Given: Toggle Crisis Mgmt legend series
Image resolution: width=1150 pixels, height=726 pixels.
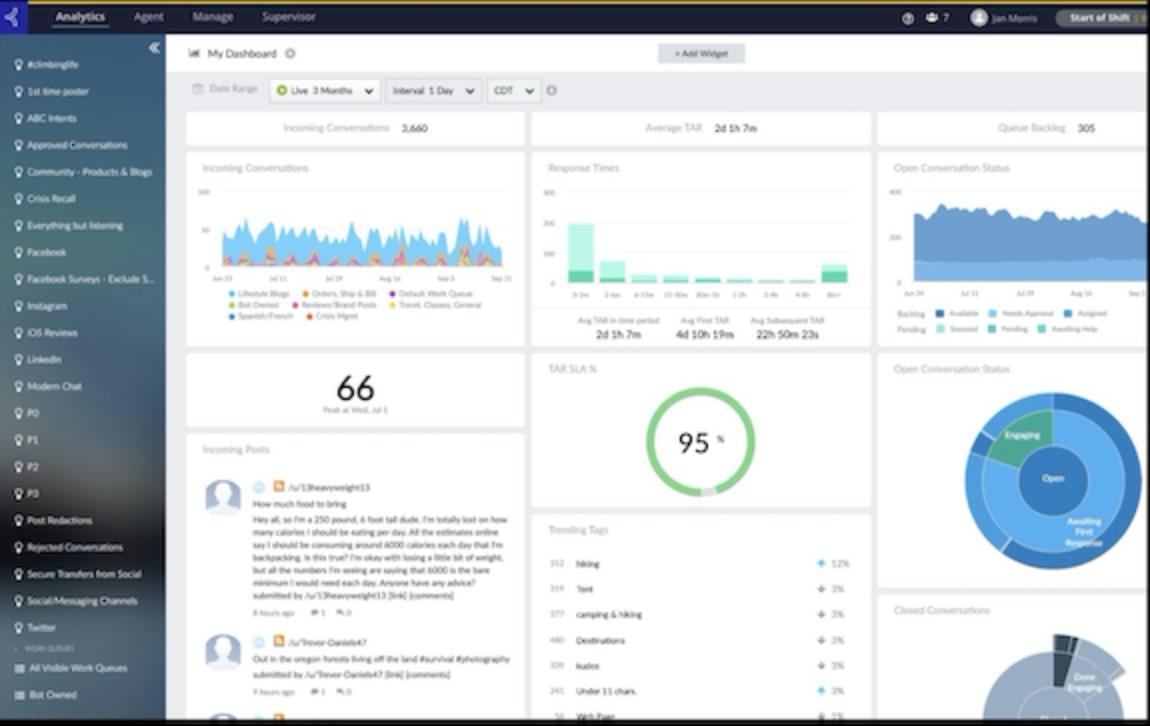Looking at the screenshot, I should (x=331, y=316).
